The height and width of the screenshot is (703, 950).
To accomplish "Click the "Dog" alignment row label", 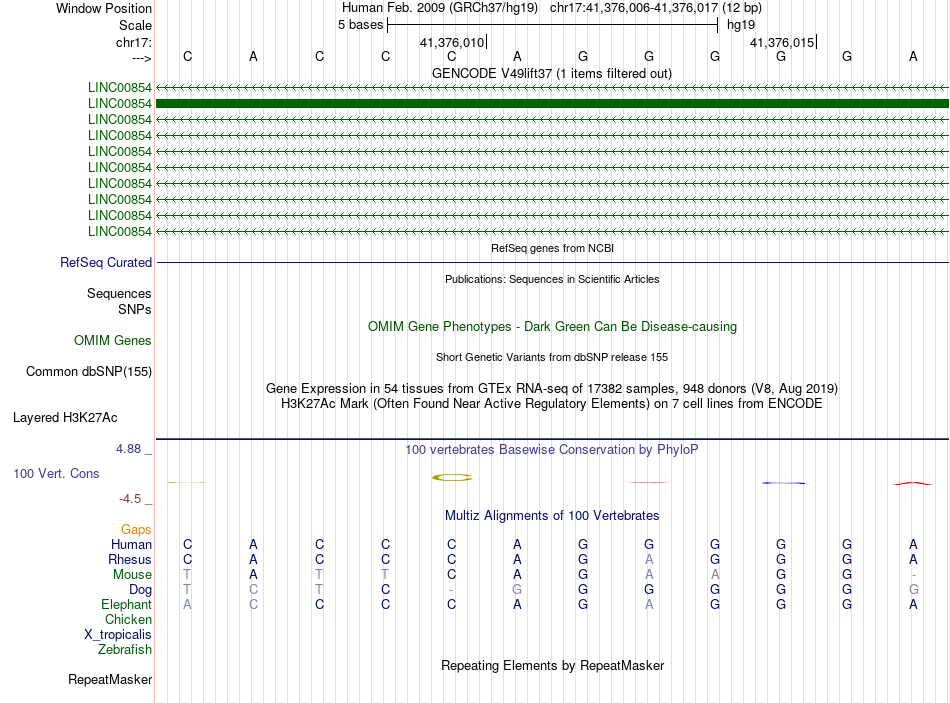I will 140,590.
